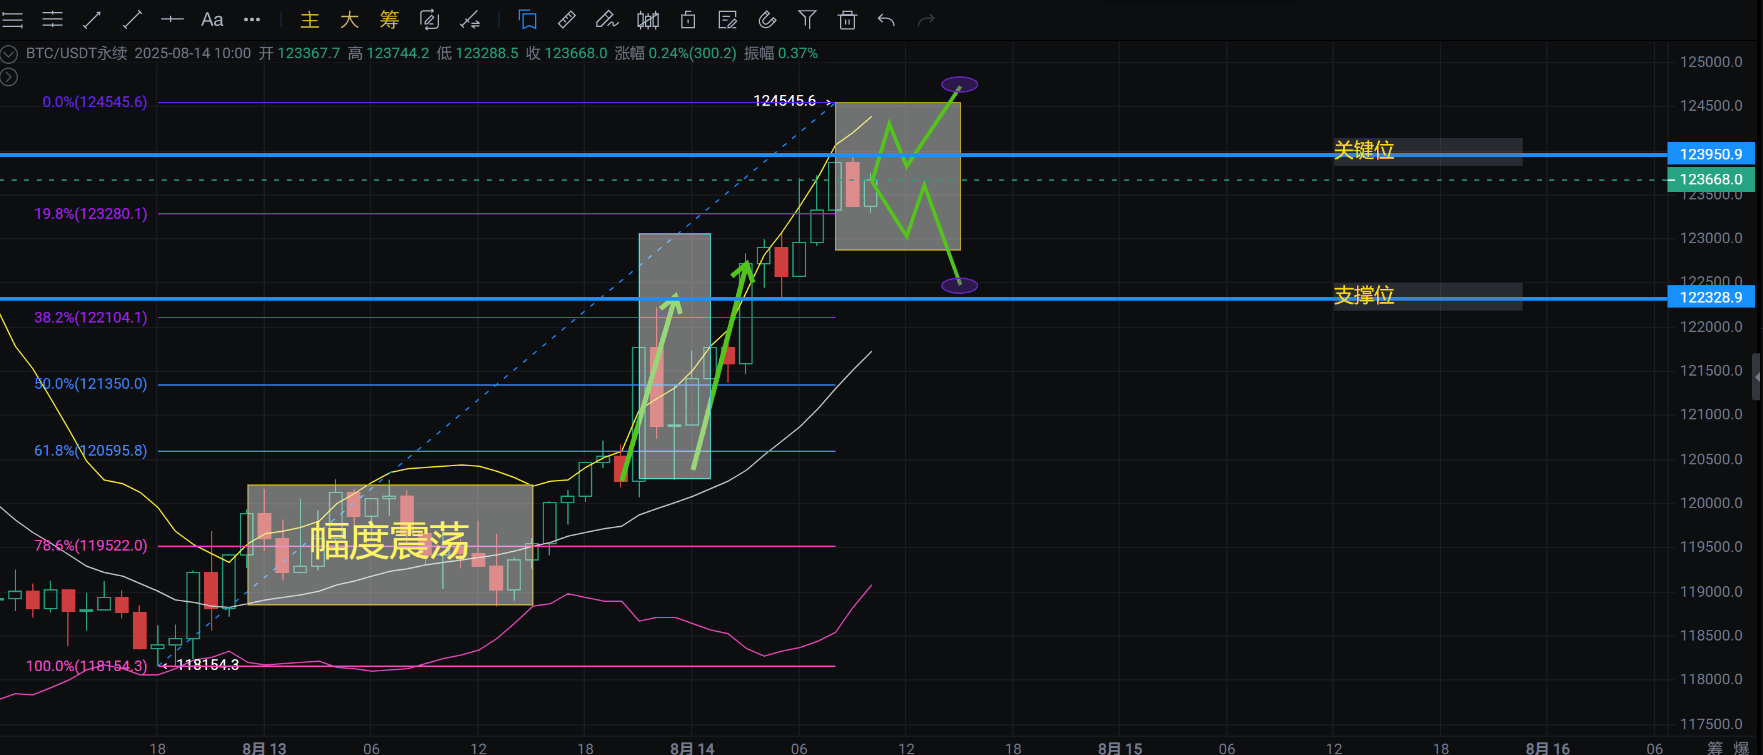Click the sync drawing refresh icon
This screenshot has height=755, width=1763.
pyautogui.click(x=429, y=19)
